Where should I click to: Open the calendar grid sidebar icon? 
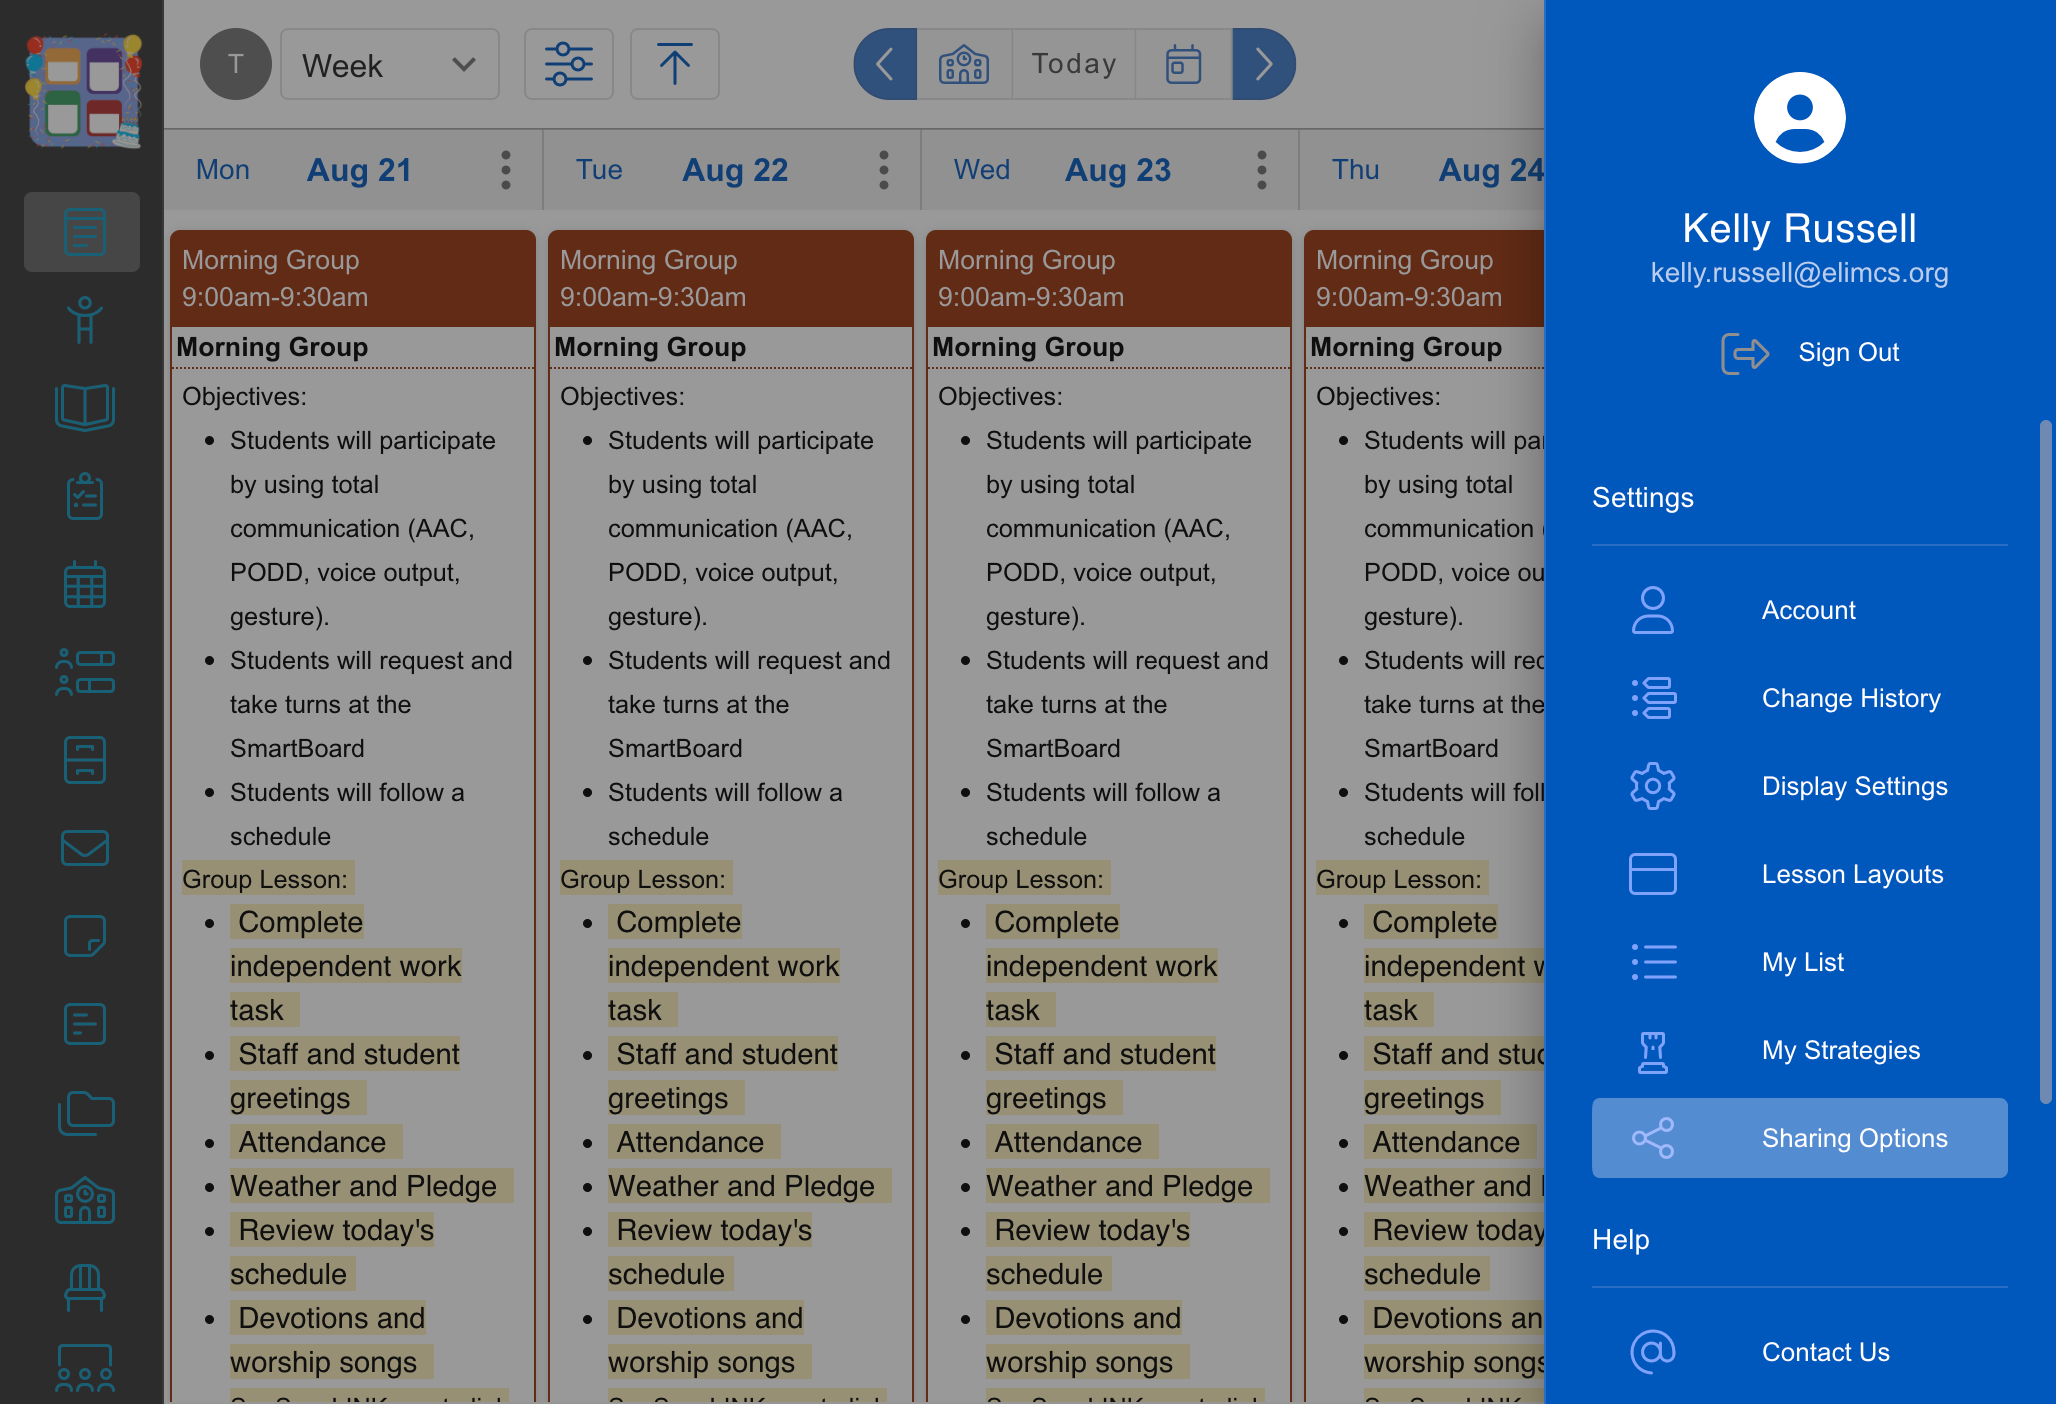point(84,584)
